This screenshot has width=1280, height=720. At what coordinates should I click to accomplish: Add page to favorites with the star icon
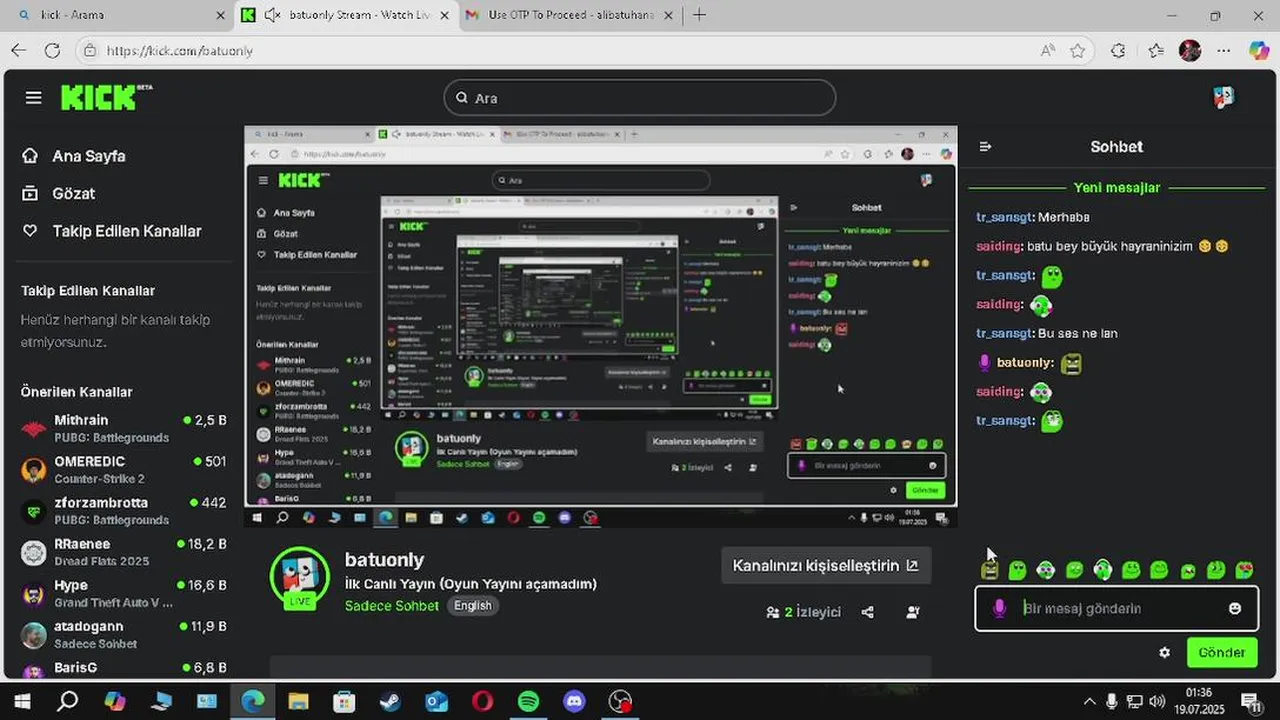tap(1077, 50)
